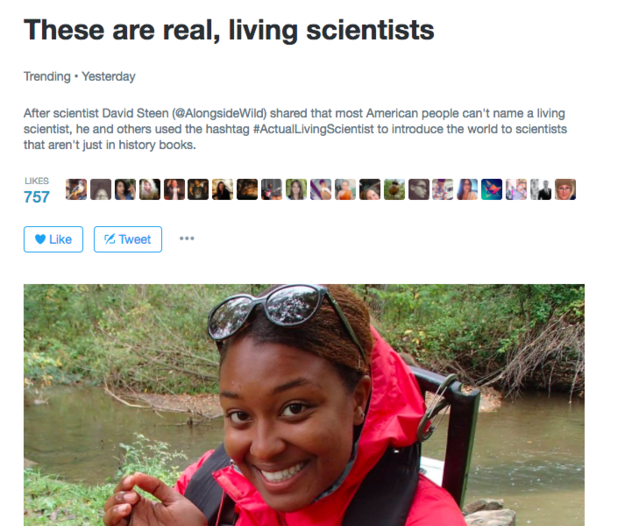This screenshot has height=526, width=639.
Task: Click the Trending label under the title
Action: 47,77
